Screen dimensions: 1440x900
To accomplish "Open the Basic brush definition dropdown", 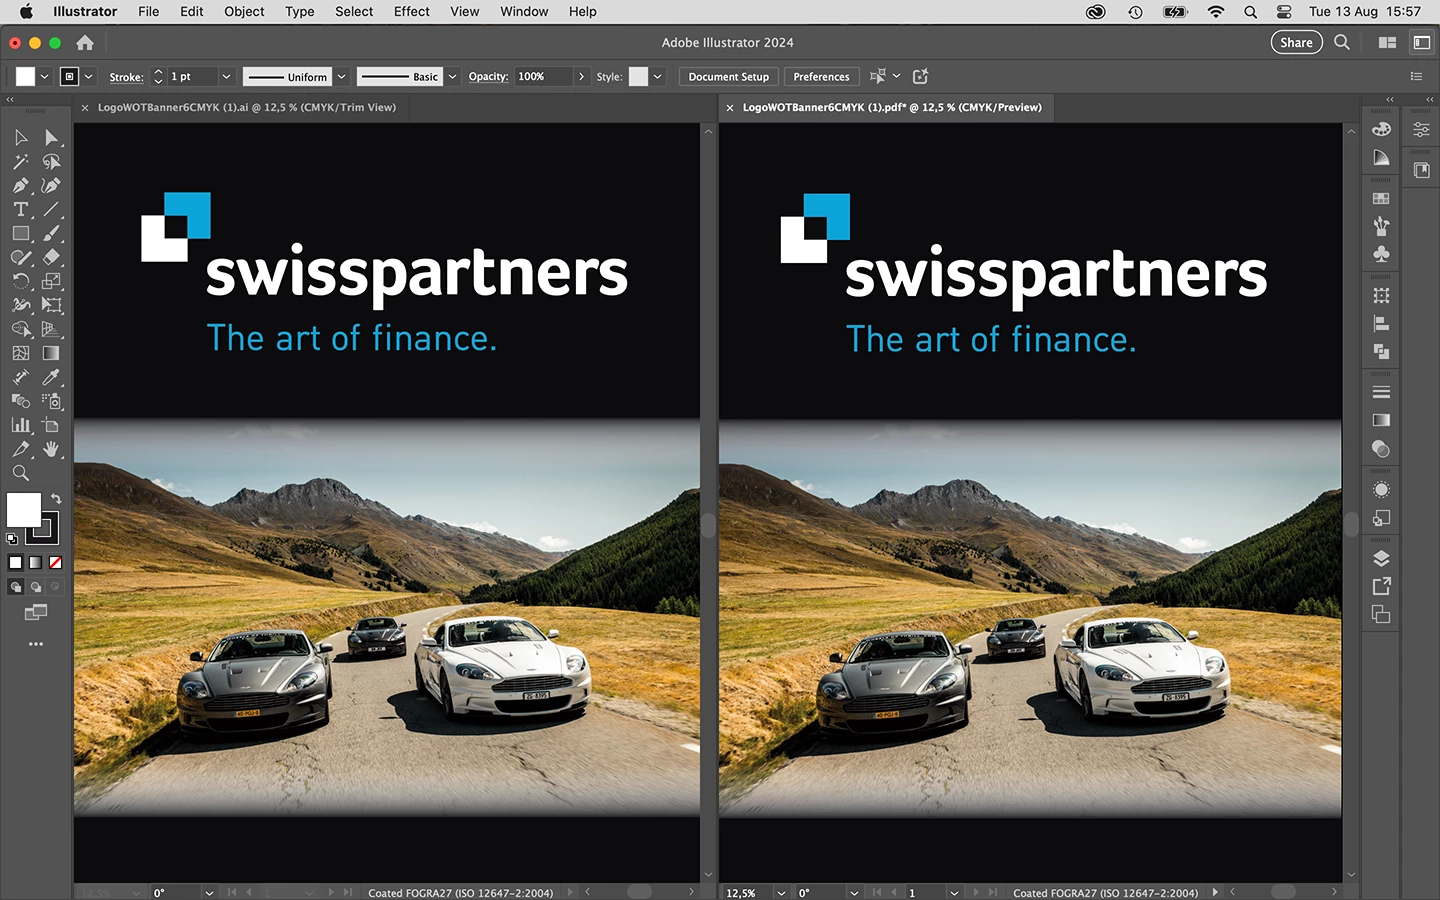I will 452,77.
